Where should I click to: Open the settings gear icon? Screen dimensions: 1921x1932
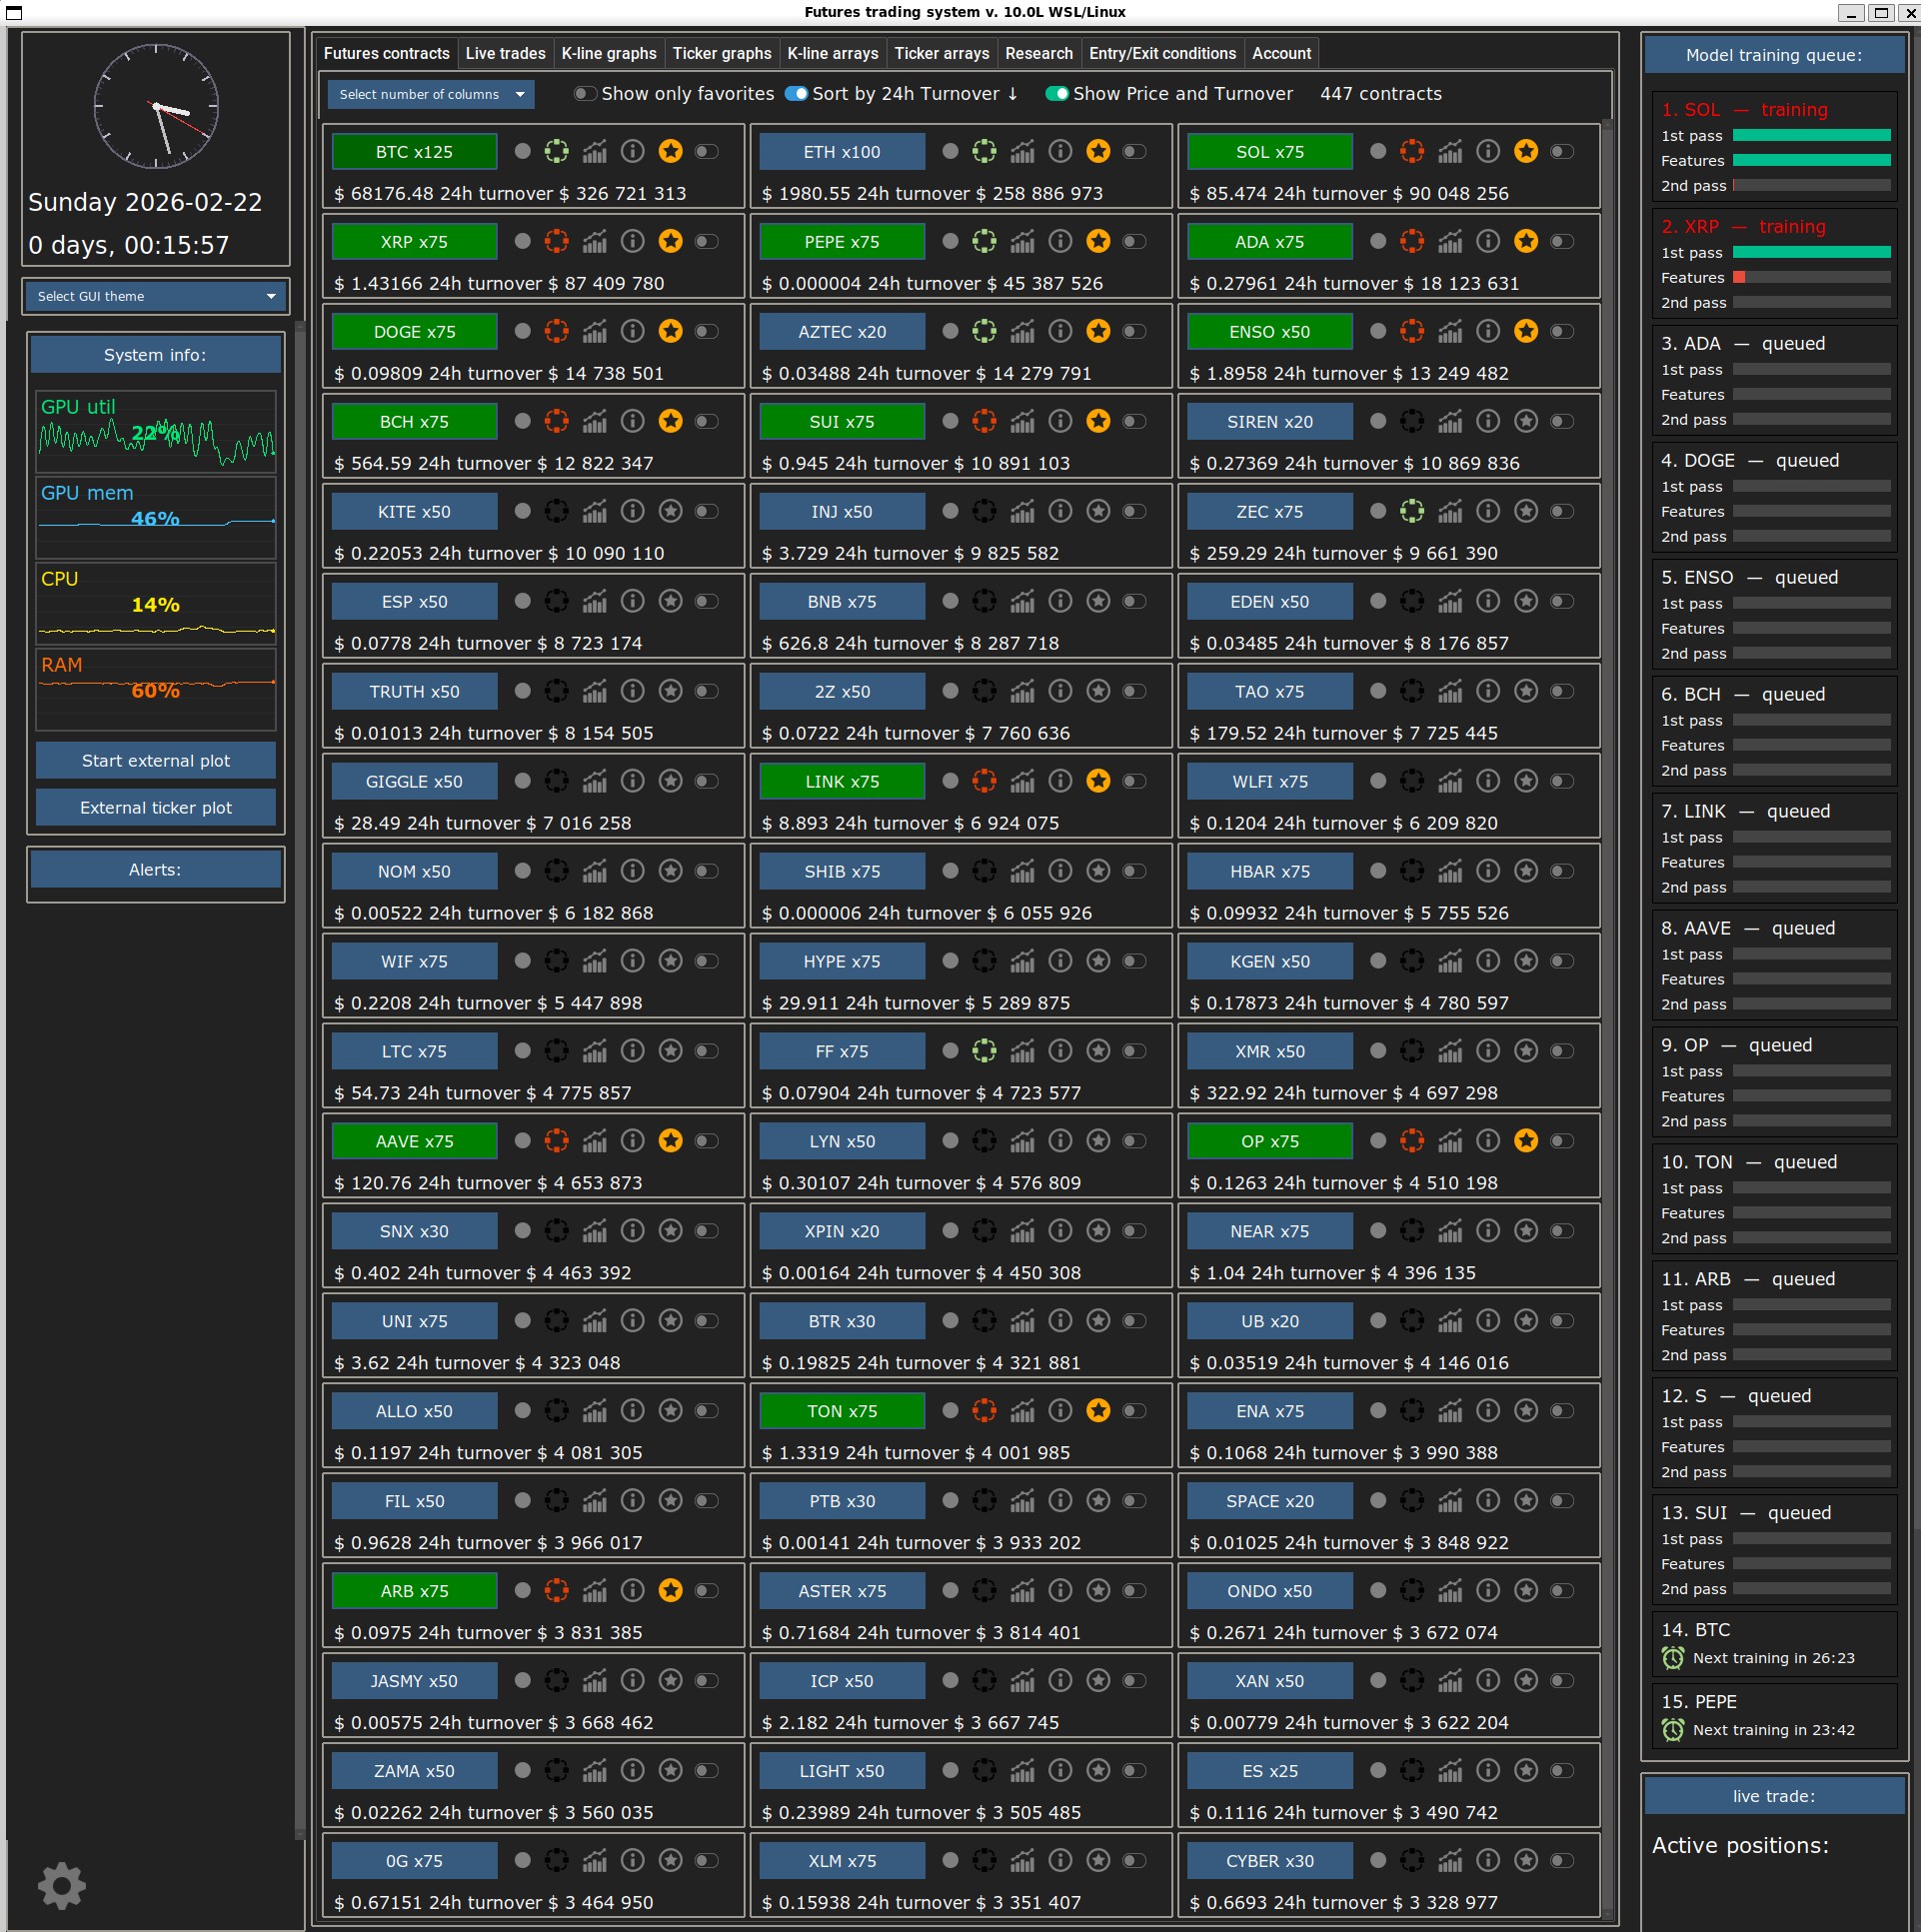62,1886
